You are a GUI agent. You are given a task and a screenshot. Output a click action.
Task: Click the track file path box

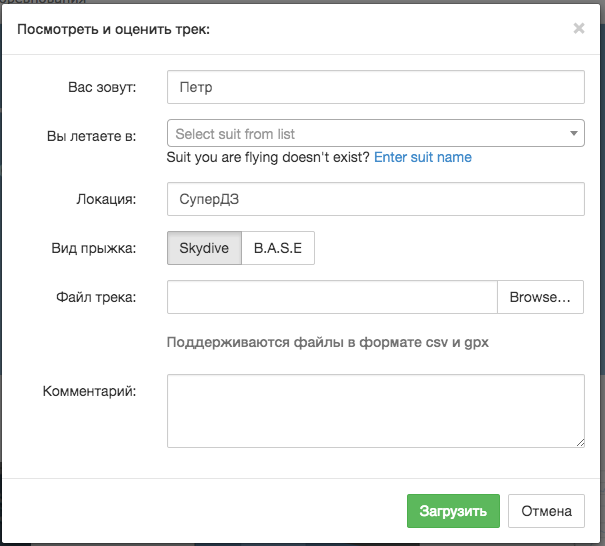(332, 297)
